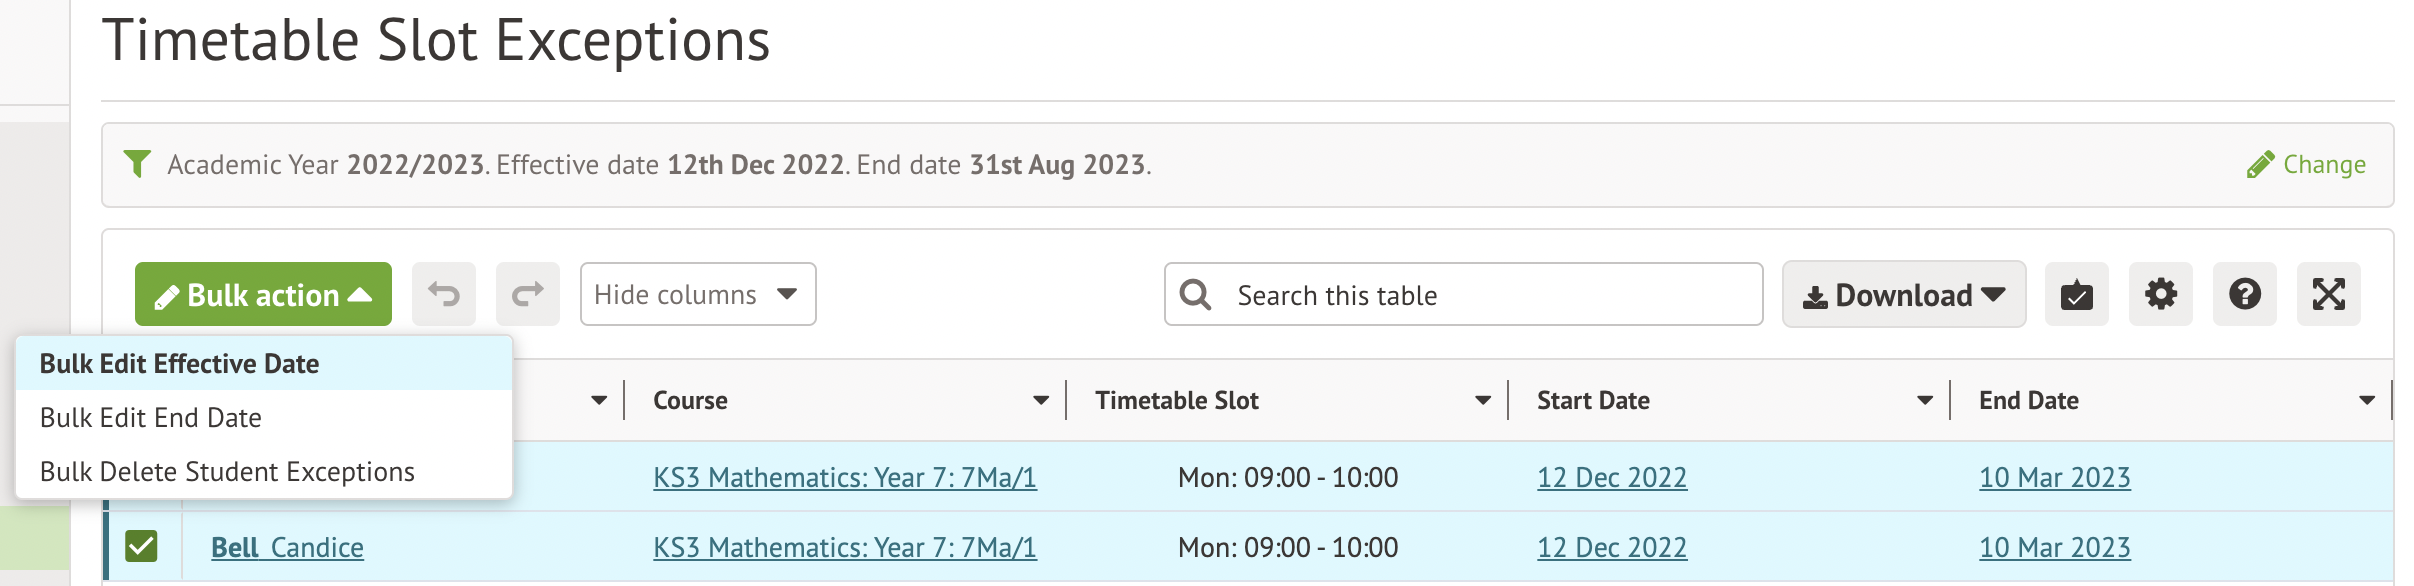
Task: Choose Bulk Edit End Date option
Action: (151, 418)
